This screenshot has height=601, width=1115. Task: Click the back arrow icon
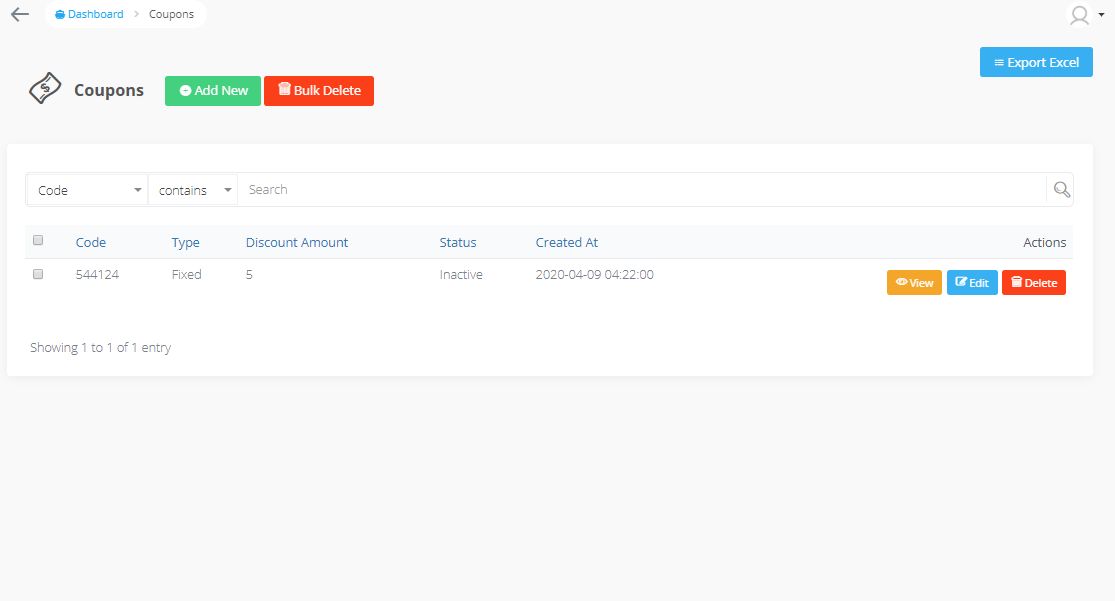(20, 14)
